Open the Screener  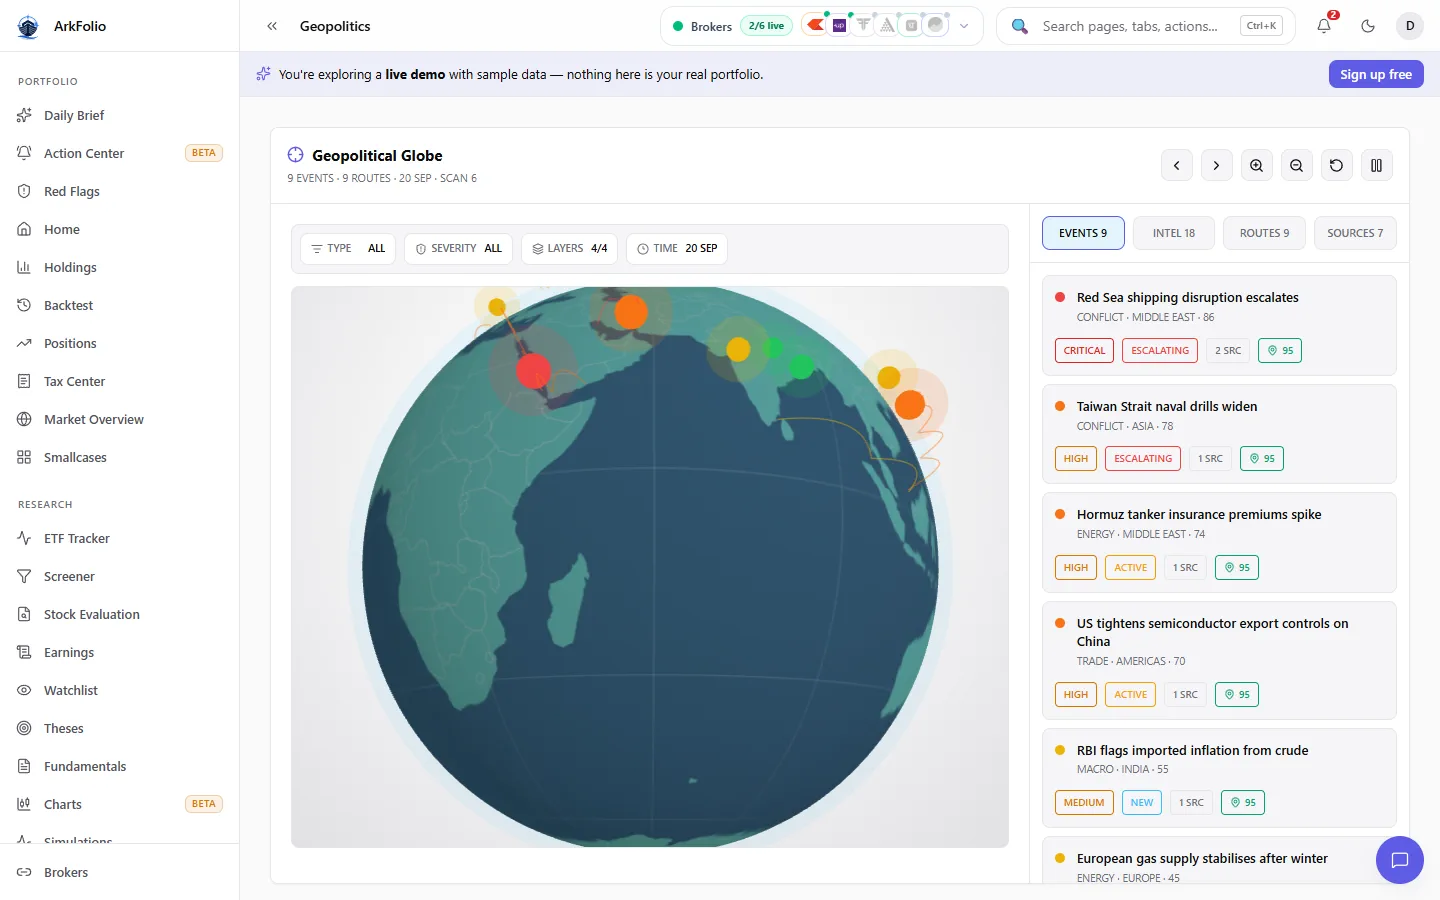tap(120, 576)
